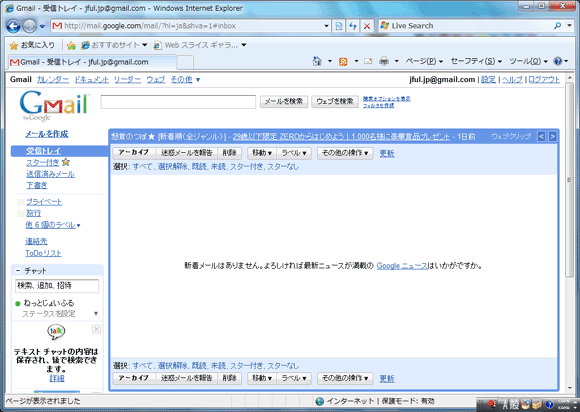Click the Home icon in command bar
This screenshot has height=412, width=580.
coord(317,61)
